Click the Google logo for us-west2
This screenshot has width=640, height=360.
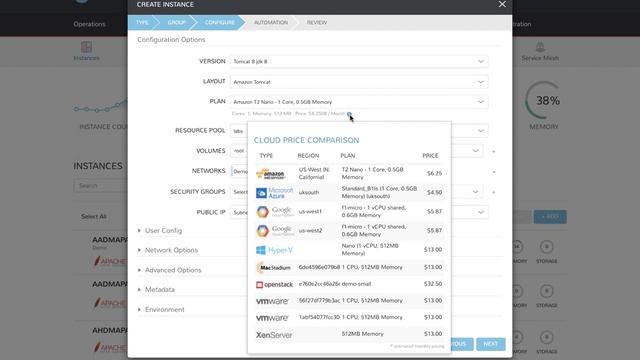click(275, 231)
